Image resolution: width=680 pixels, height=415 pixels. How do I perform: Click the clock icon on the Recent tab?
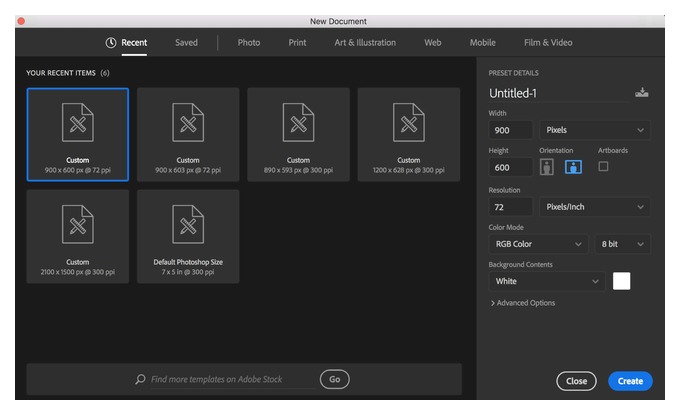(x=111, y=42)
